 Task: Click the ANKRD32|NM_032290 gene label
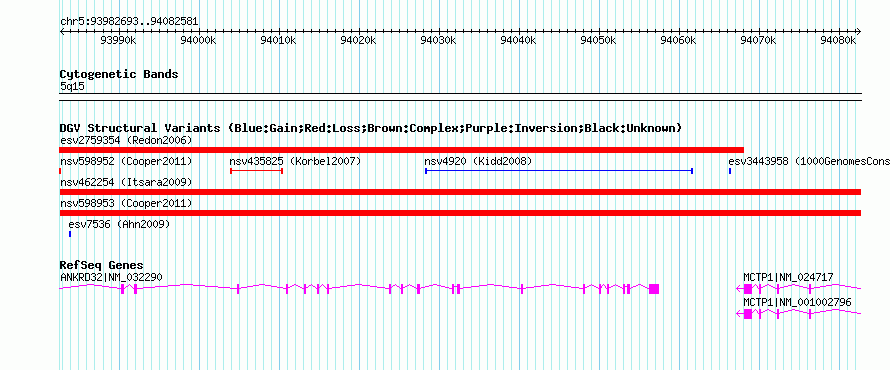(111, 278)
